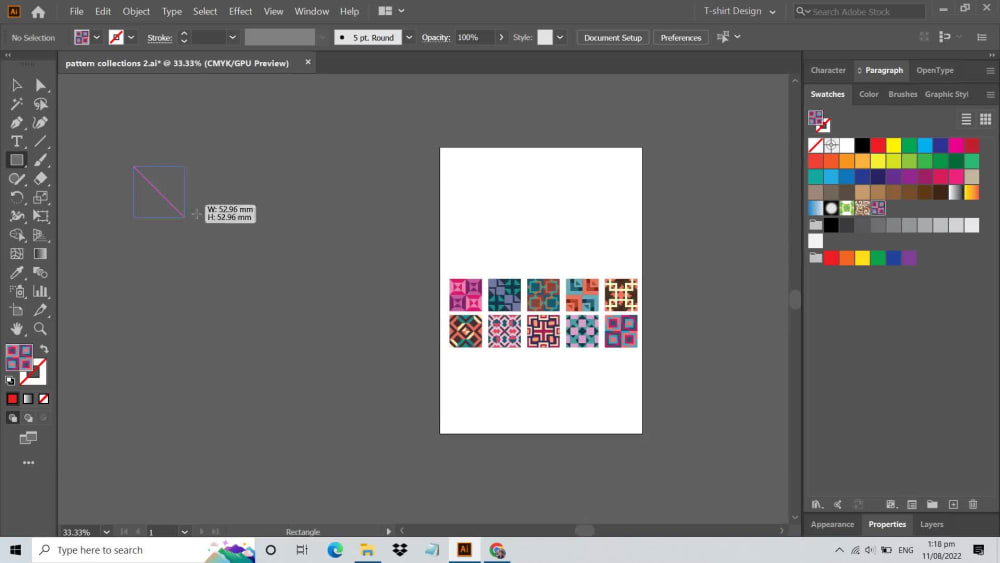Choose the Registration swatch
The image size is (1000, 563).
pos(831,145)
